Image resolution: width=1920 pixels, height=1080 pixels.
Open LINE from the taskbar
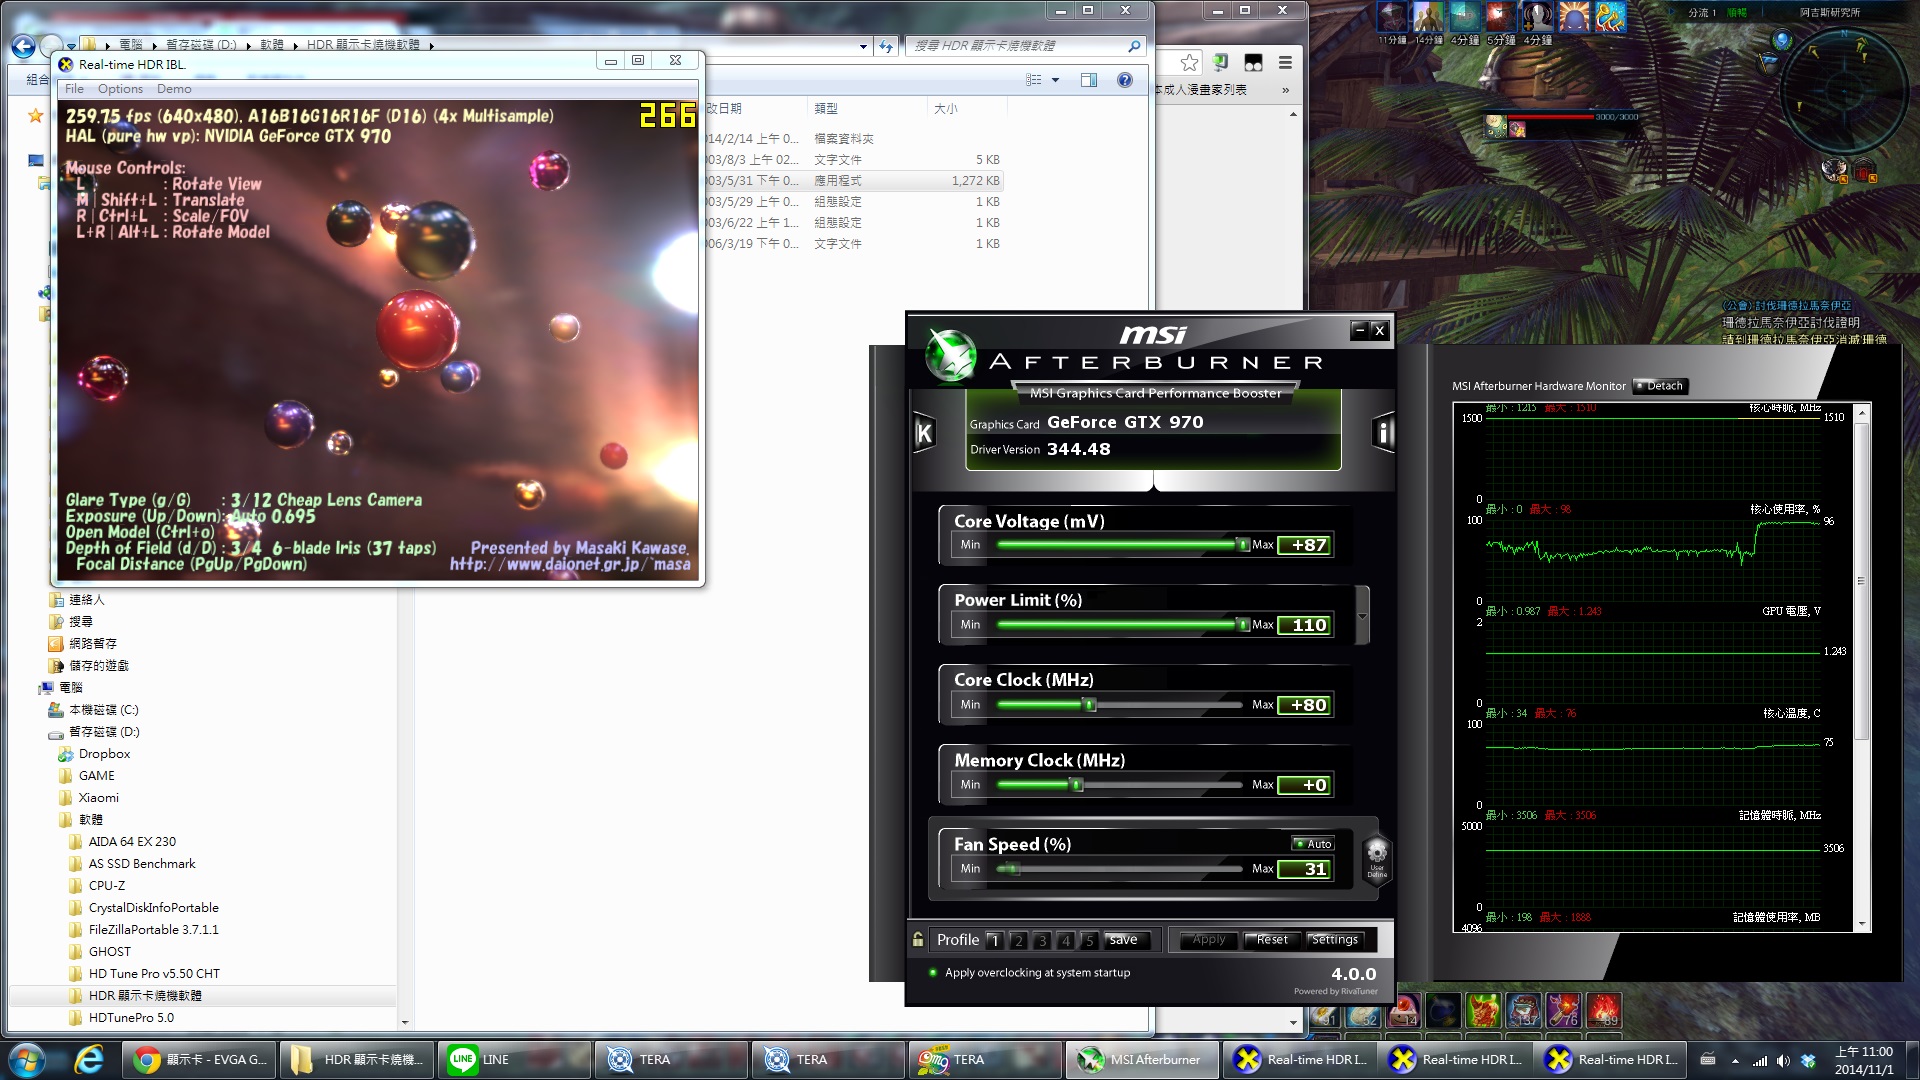click(512, 1060)
